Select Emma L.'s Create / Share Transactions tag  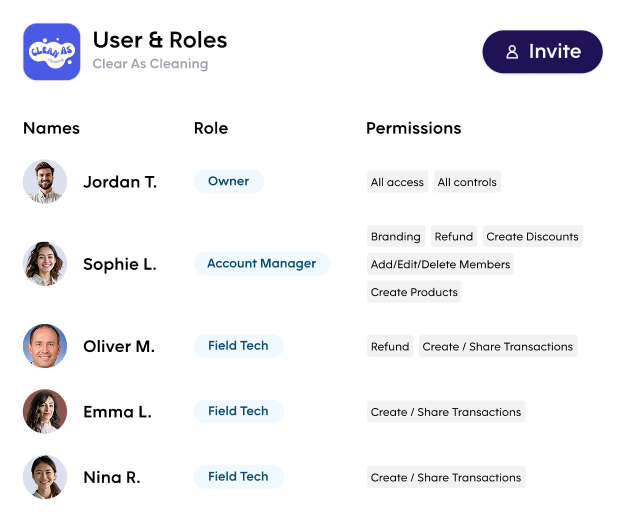point(446,412)
